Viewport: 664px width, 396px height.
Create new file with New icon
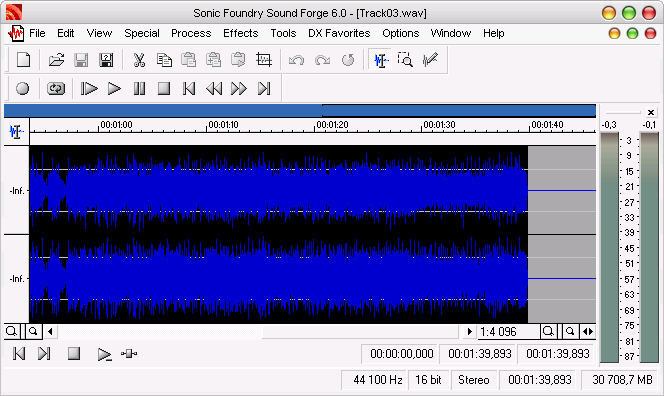pyautogui.click(x=23, y=60)
